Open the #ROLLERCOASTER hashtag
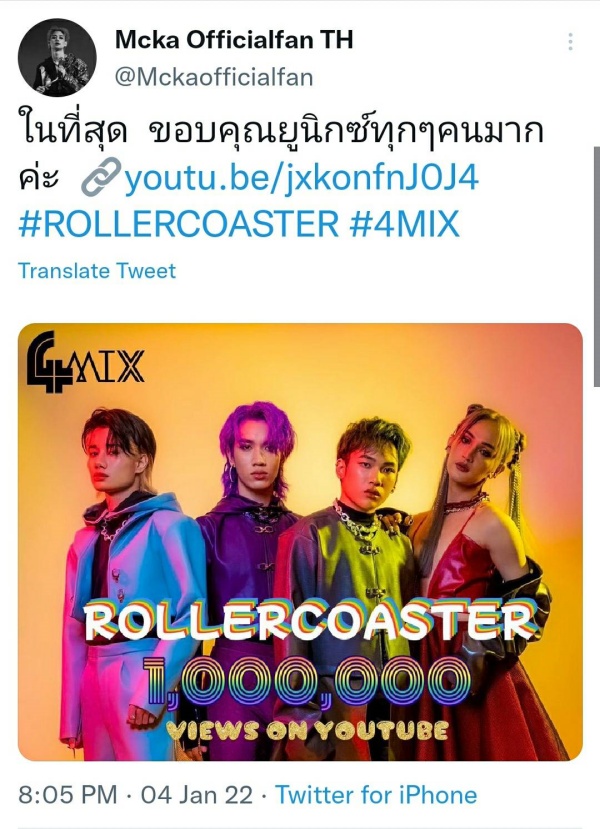This screenshot has width=600, height=829. click(x=179, y=224)
